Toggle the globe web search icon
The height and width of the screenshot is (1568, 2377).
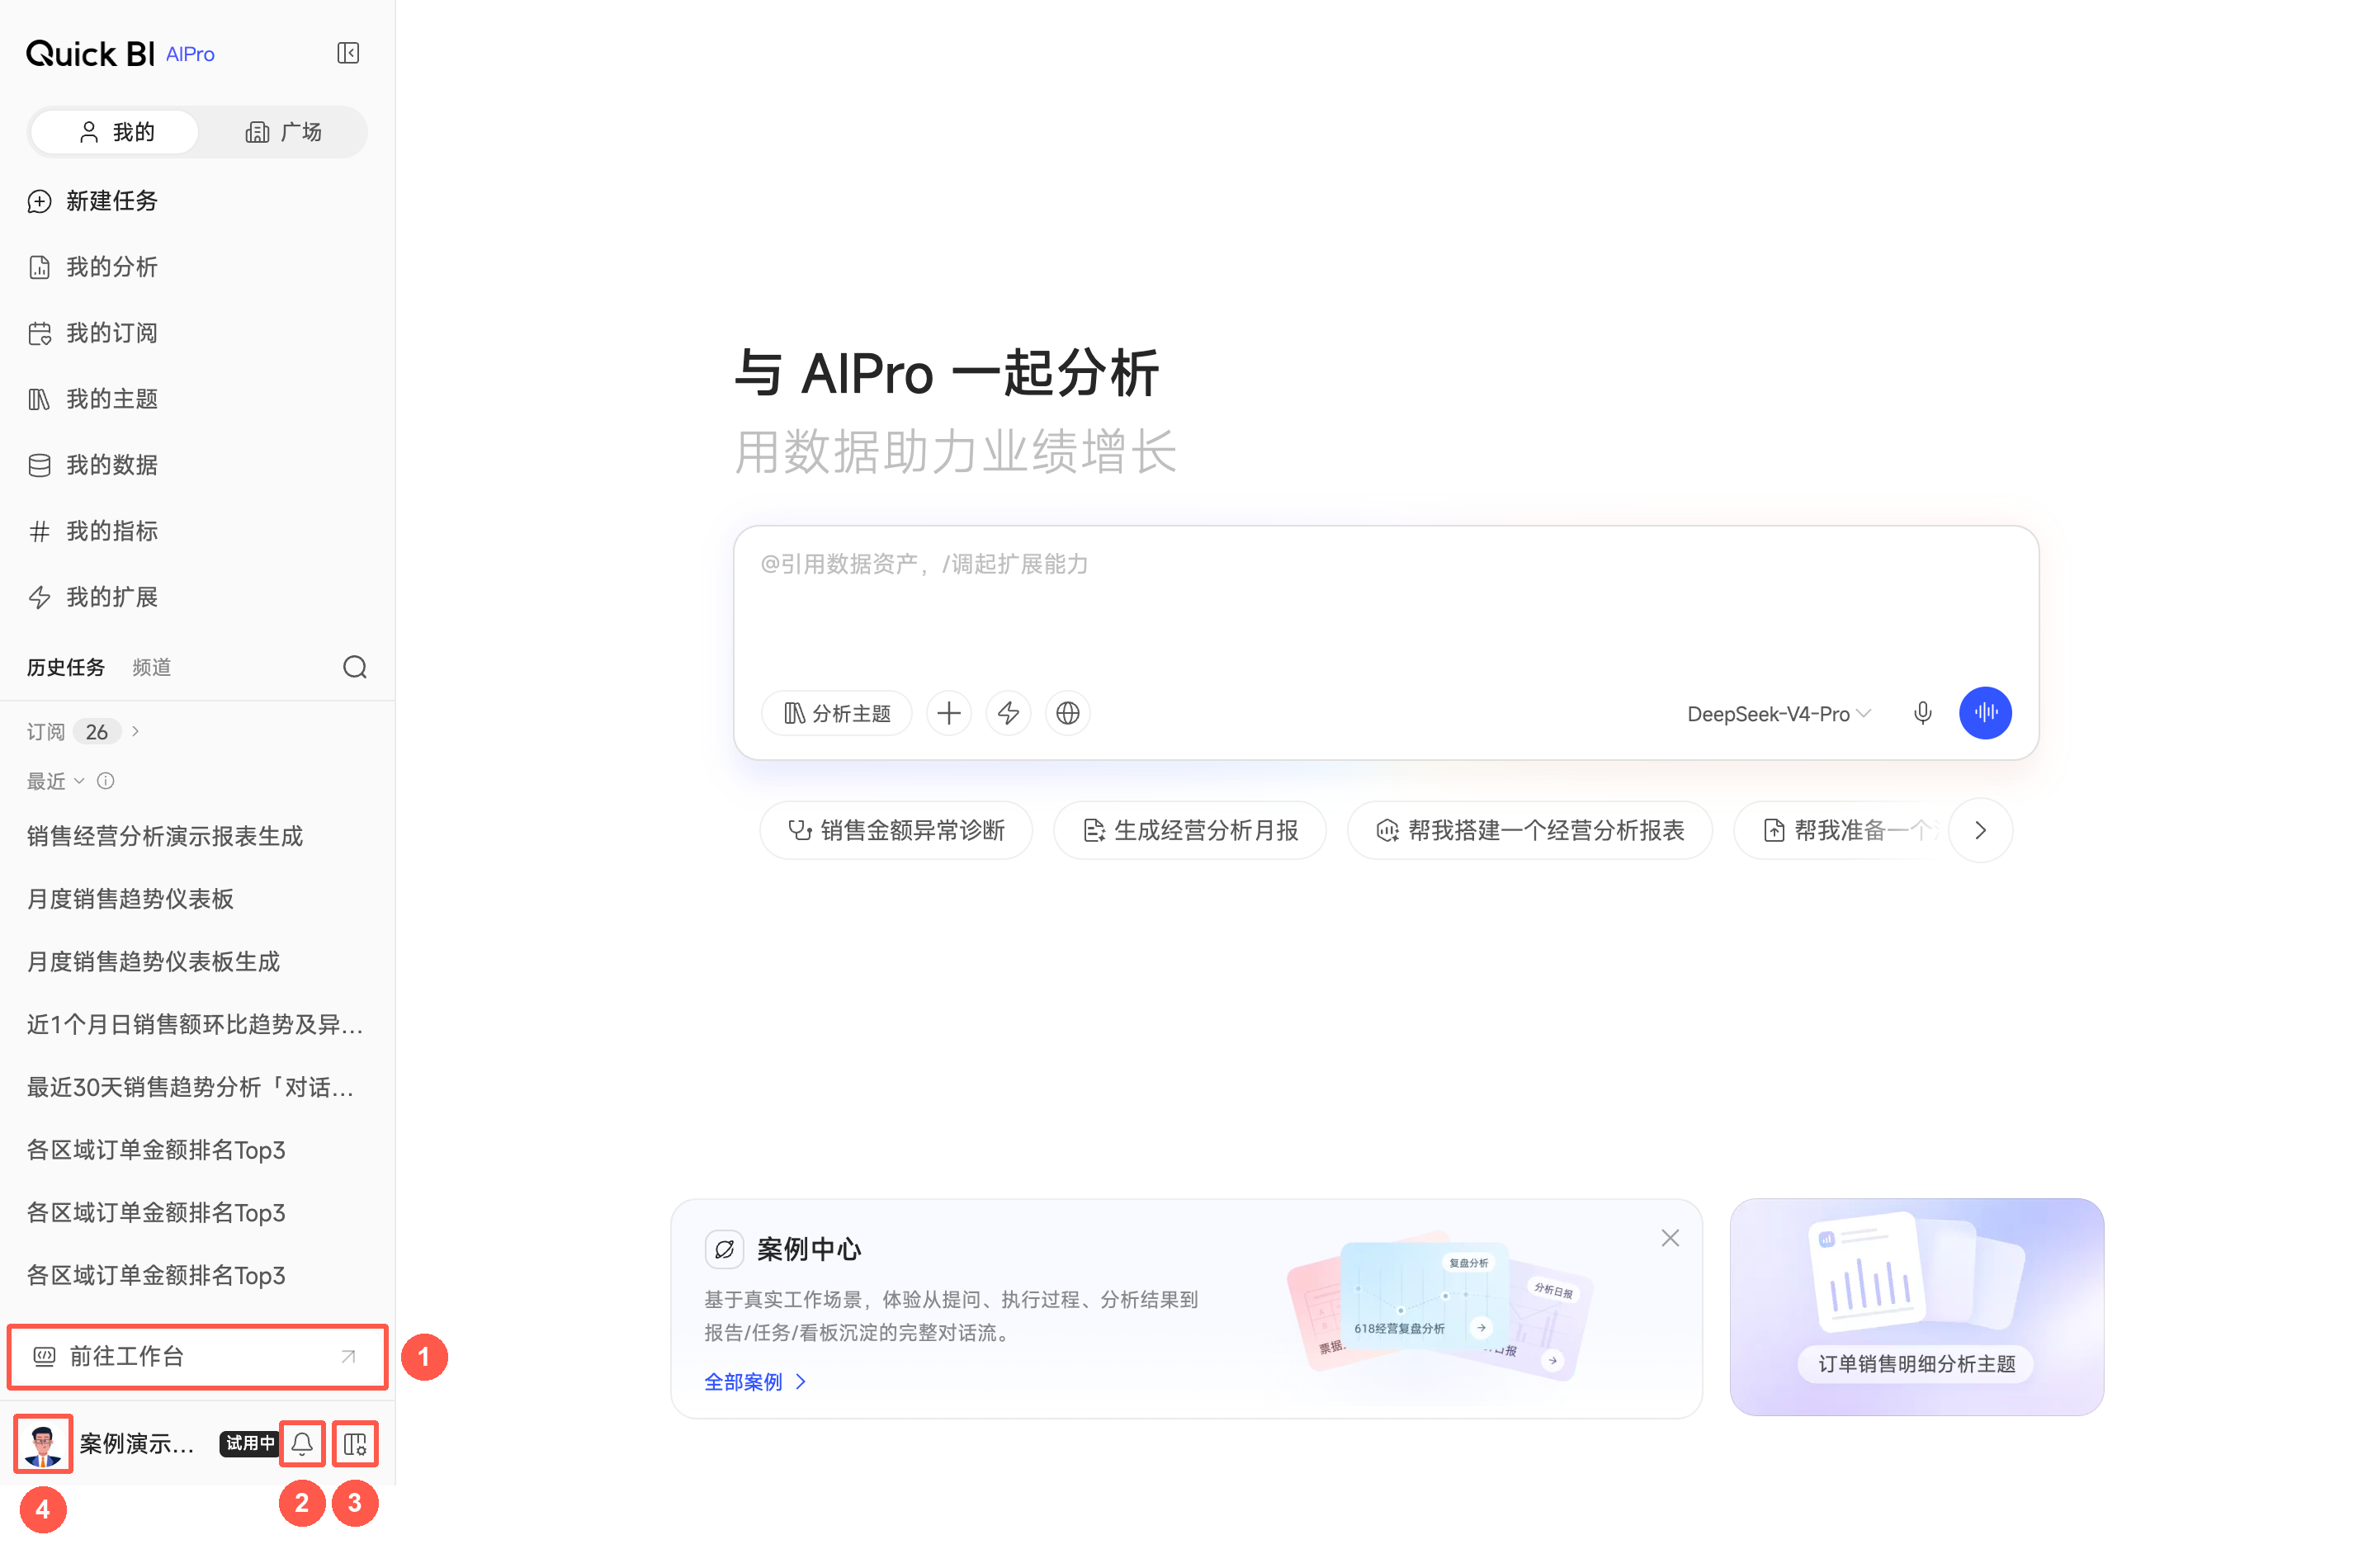[1068, 713]
